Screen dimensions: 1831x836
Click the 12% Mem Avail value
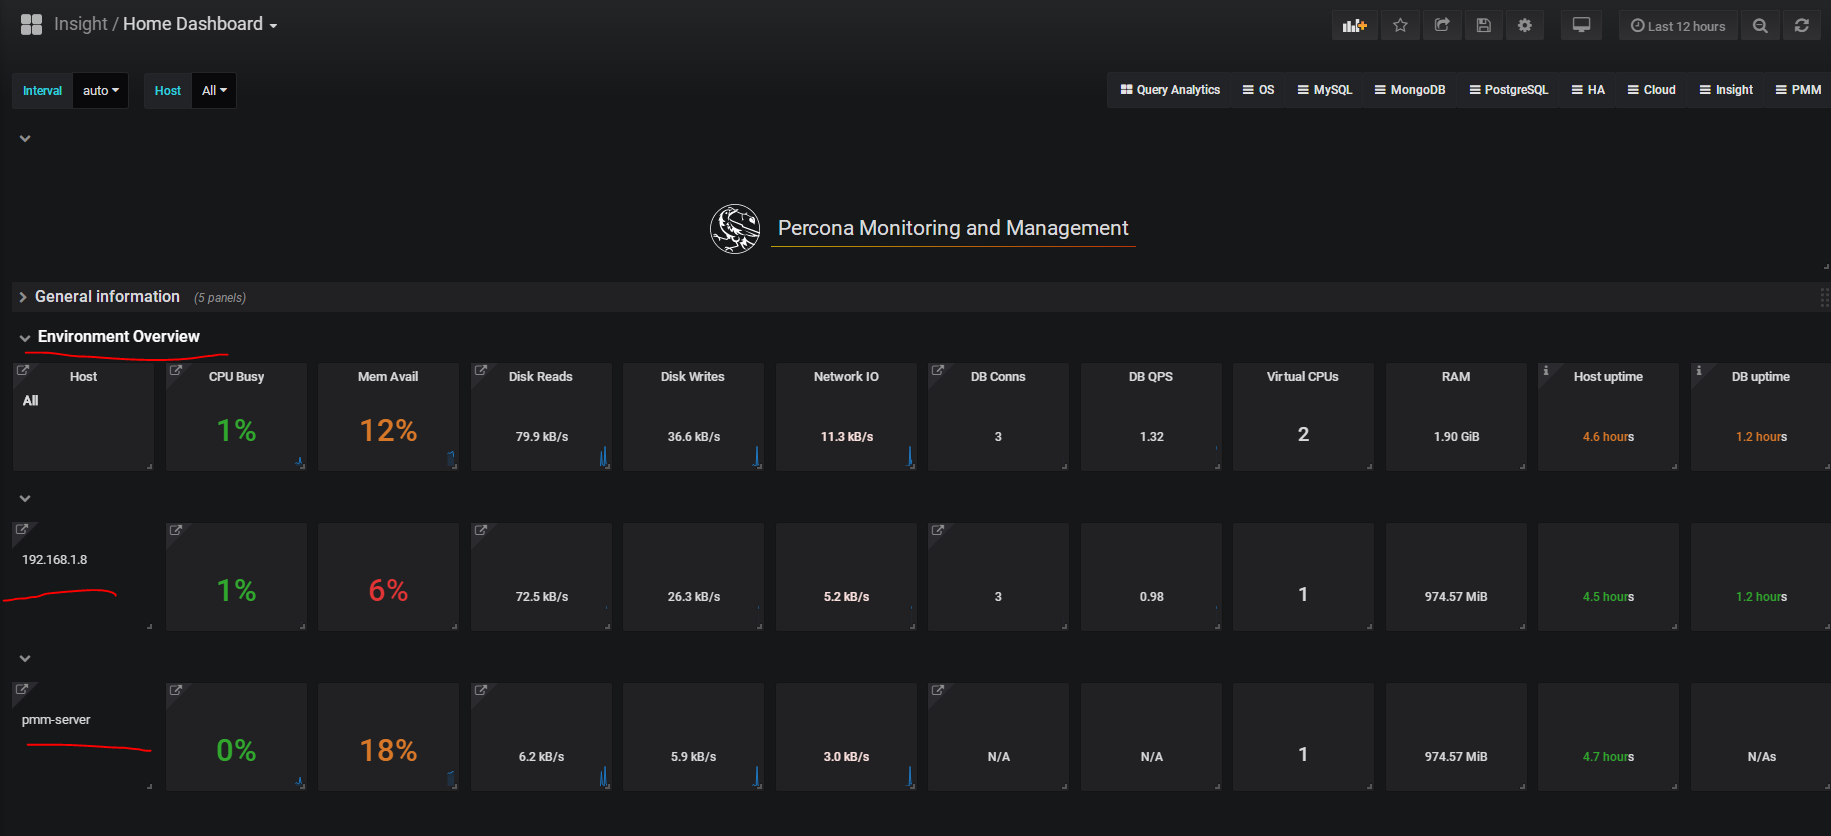coord(388,431)
